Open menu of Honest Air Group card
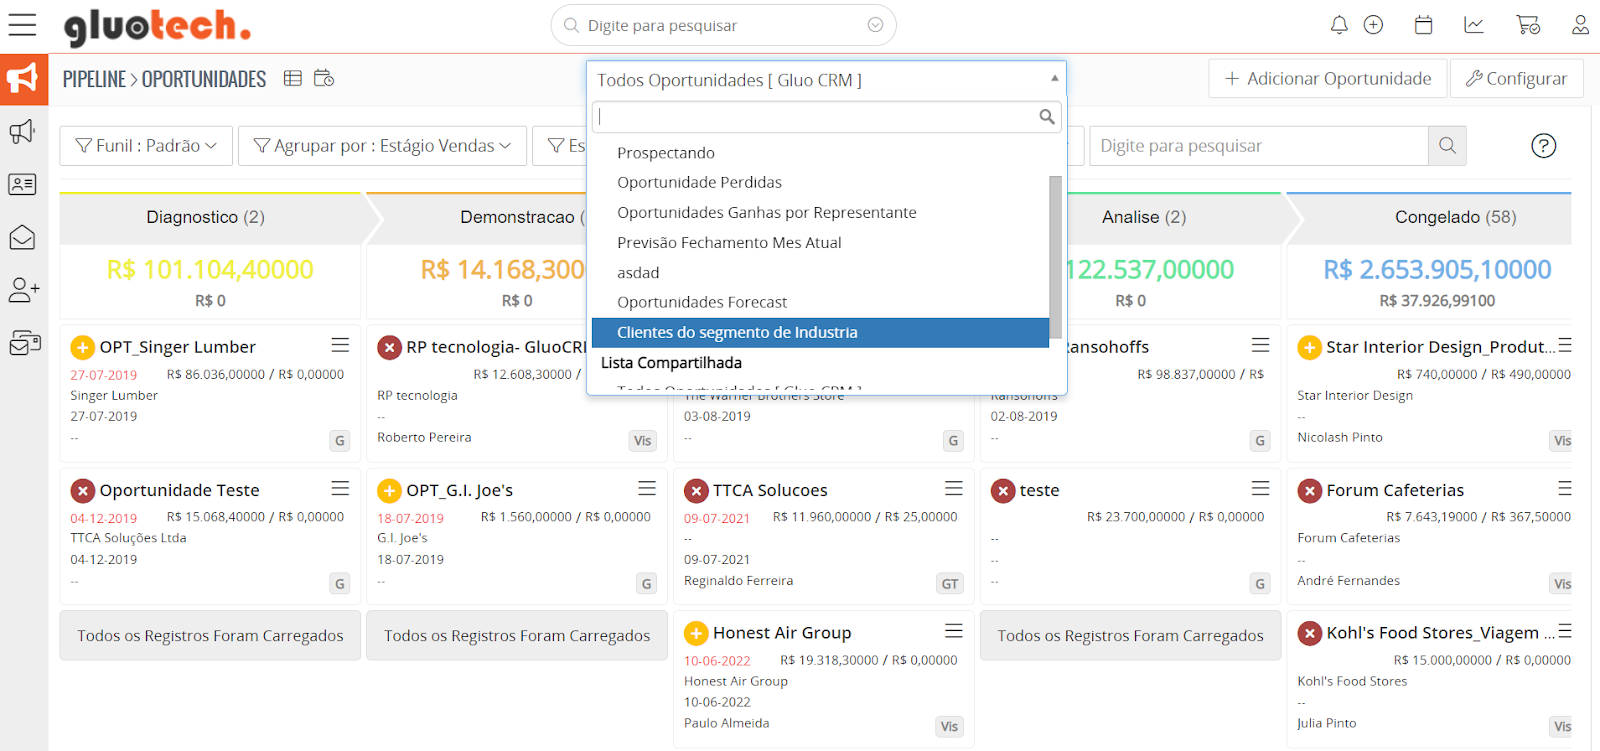The image size is (1600, 751). pyautogui.click(x=954, y=631)
